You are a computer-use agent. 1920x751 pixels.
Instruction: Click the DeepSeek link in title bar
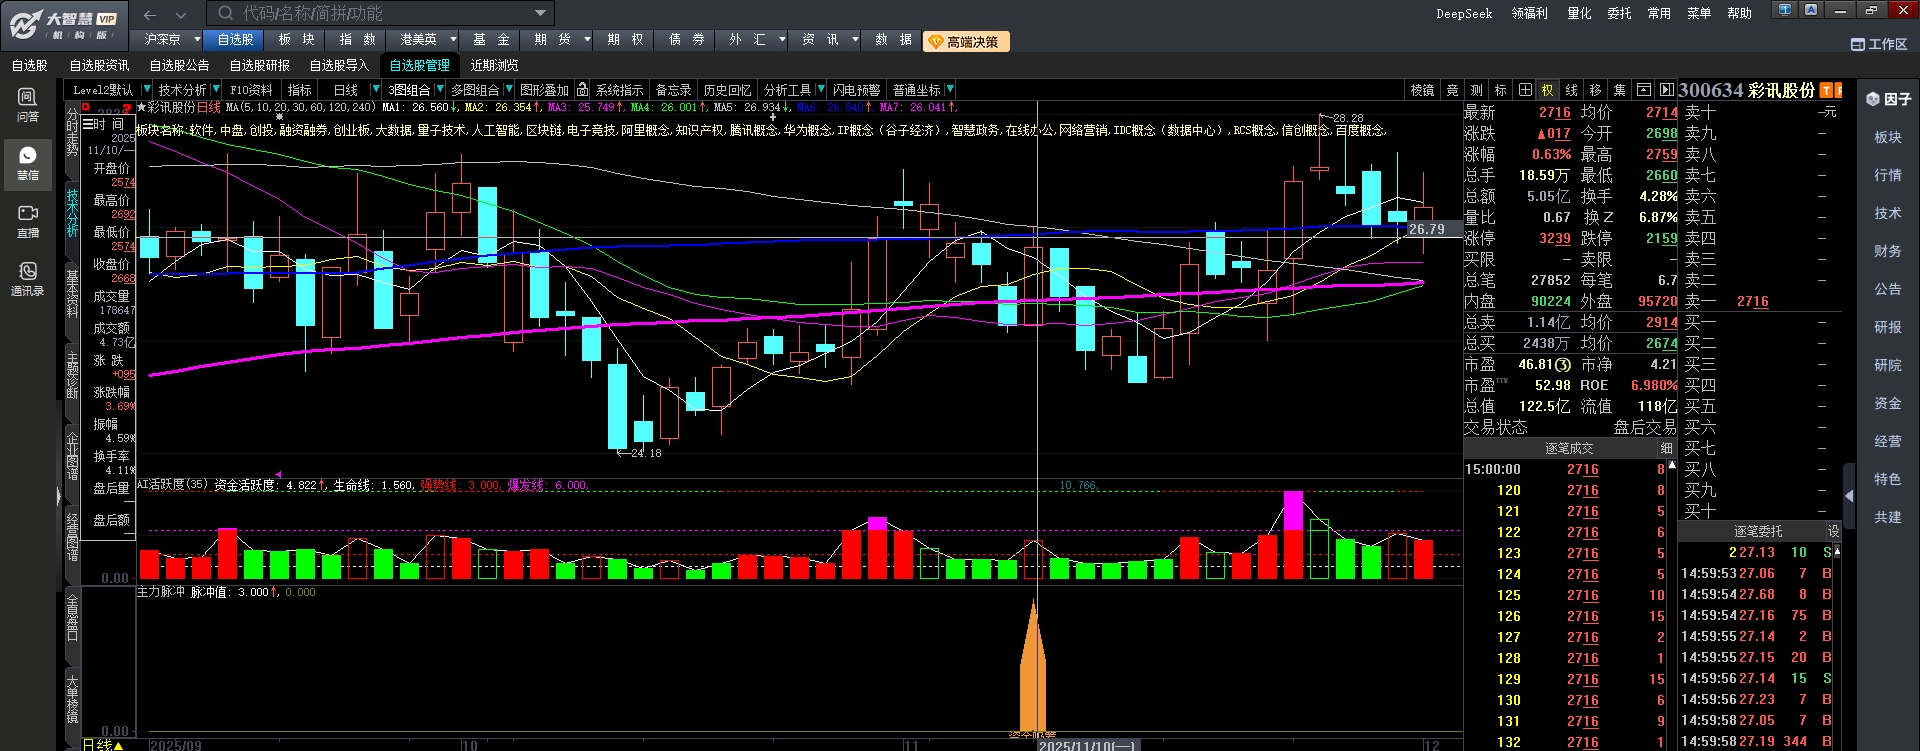[1464, 14]
